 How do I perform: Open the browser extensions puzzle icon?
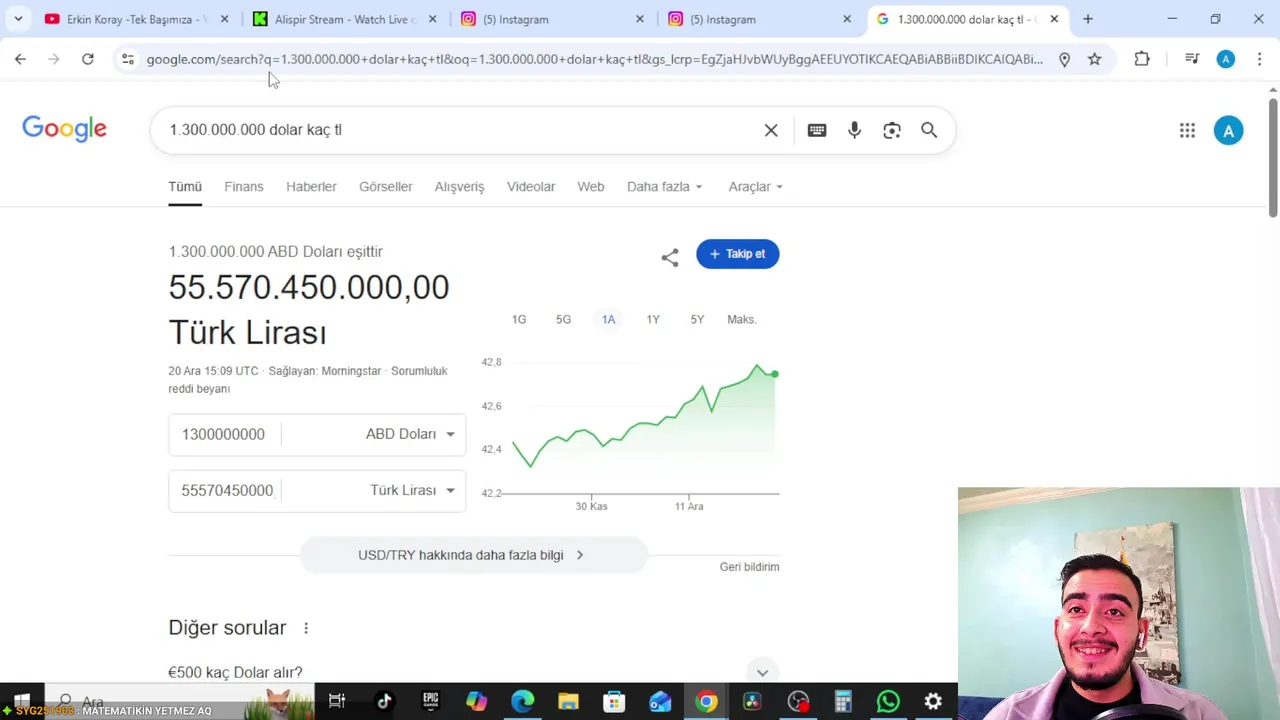click(x=1142, y=59)
